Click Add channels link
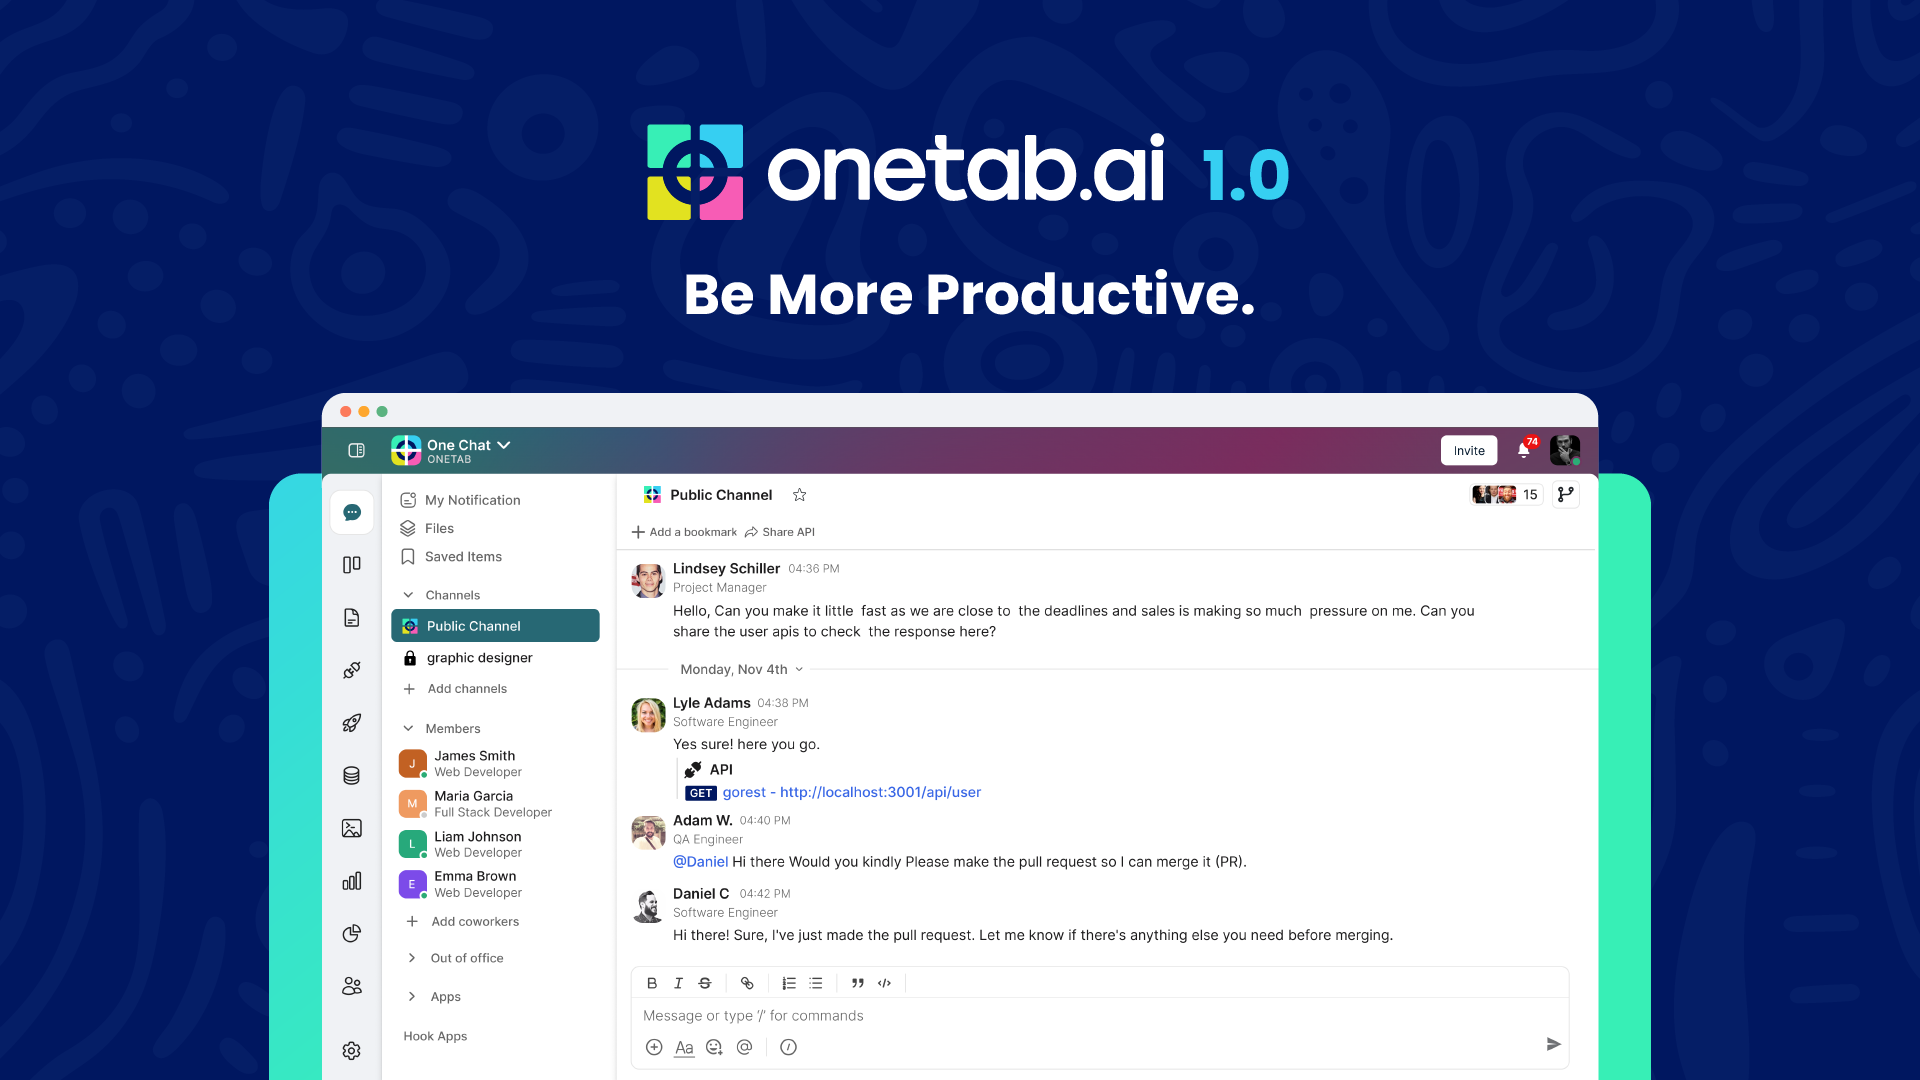 click(465, 688)
